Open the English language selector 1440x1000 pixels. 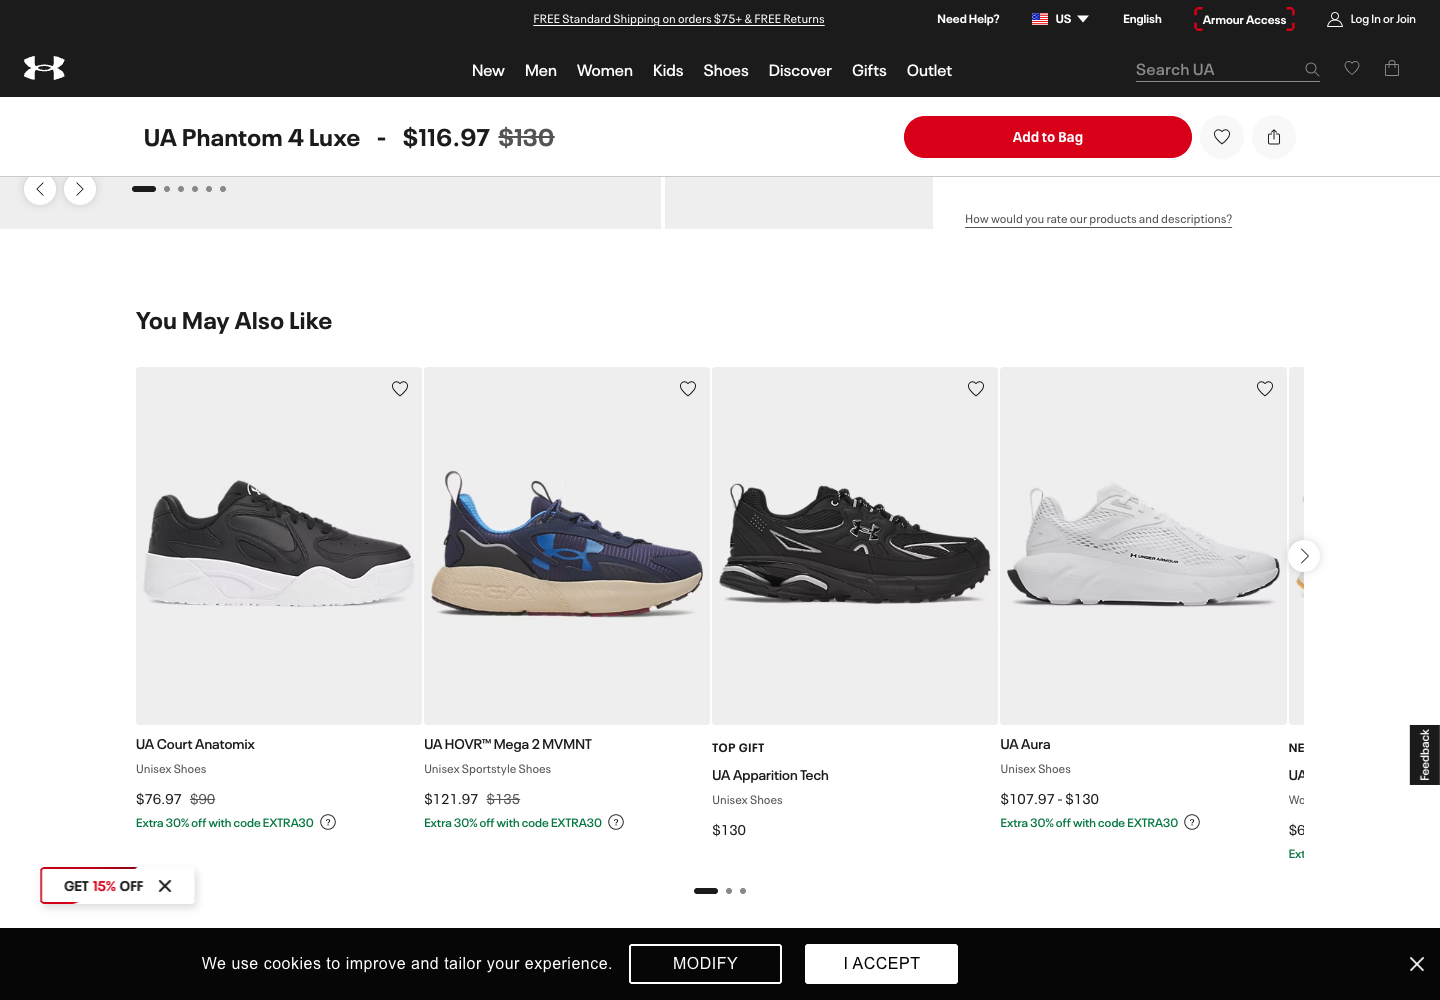point(1142,19)
